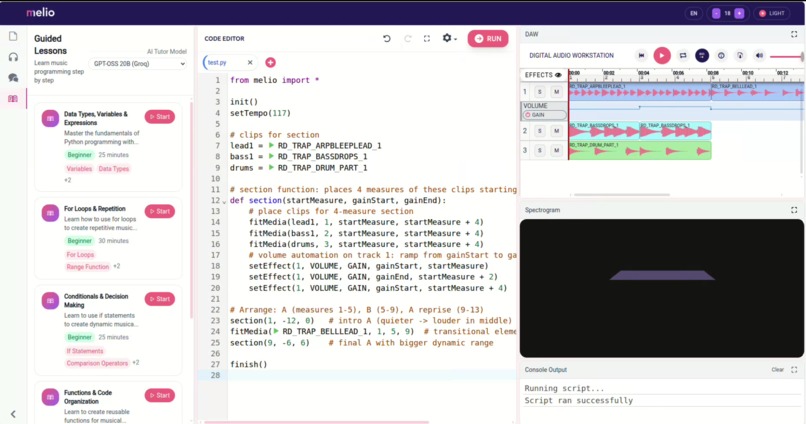Image resolution: width=806 pixels, height=424 pixels.
Task: Increase font size with plus button
Action: tap(739, 13)
